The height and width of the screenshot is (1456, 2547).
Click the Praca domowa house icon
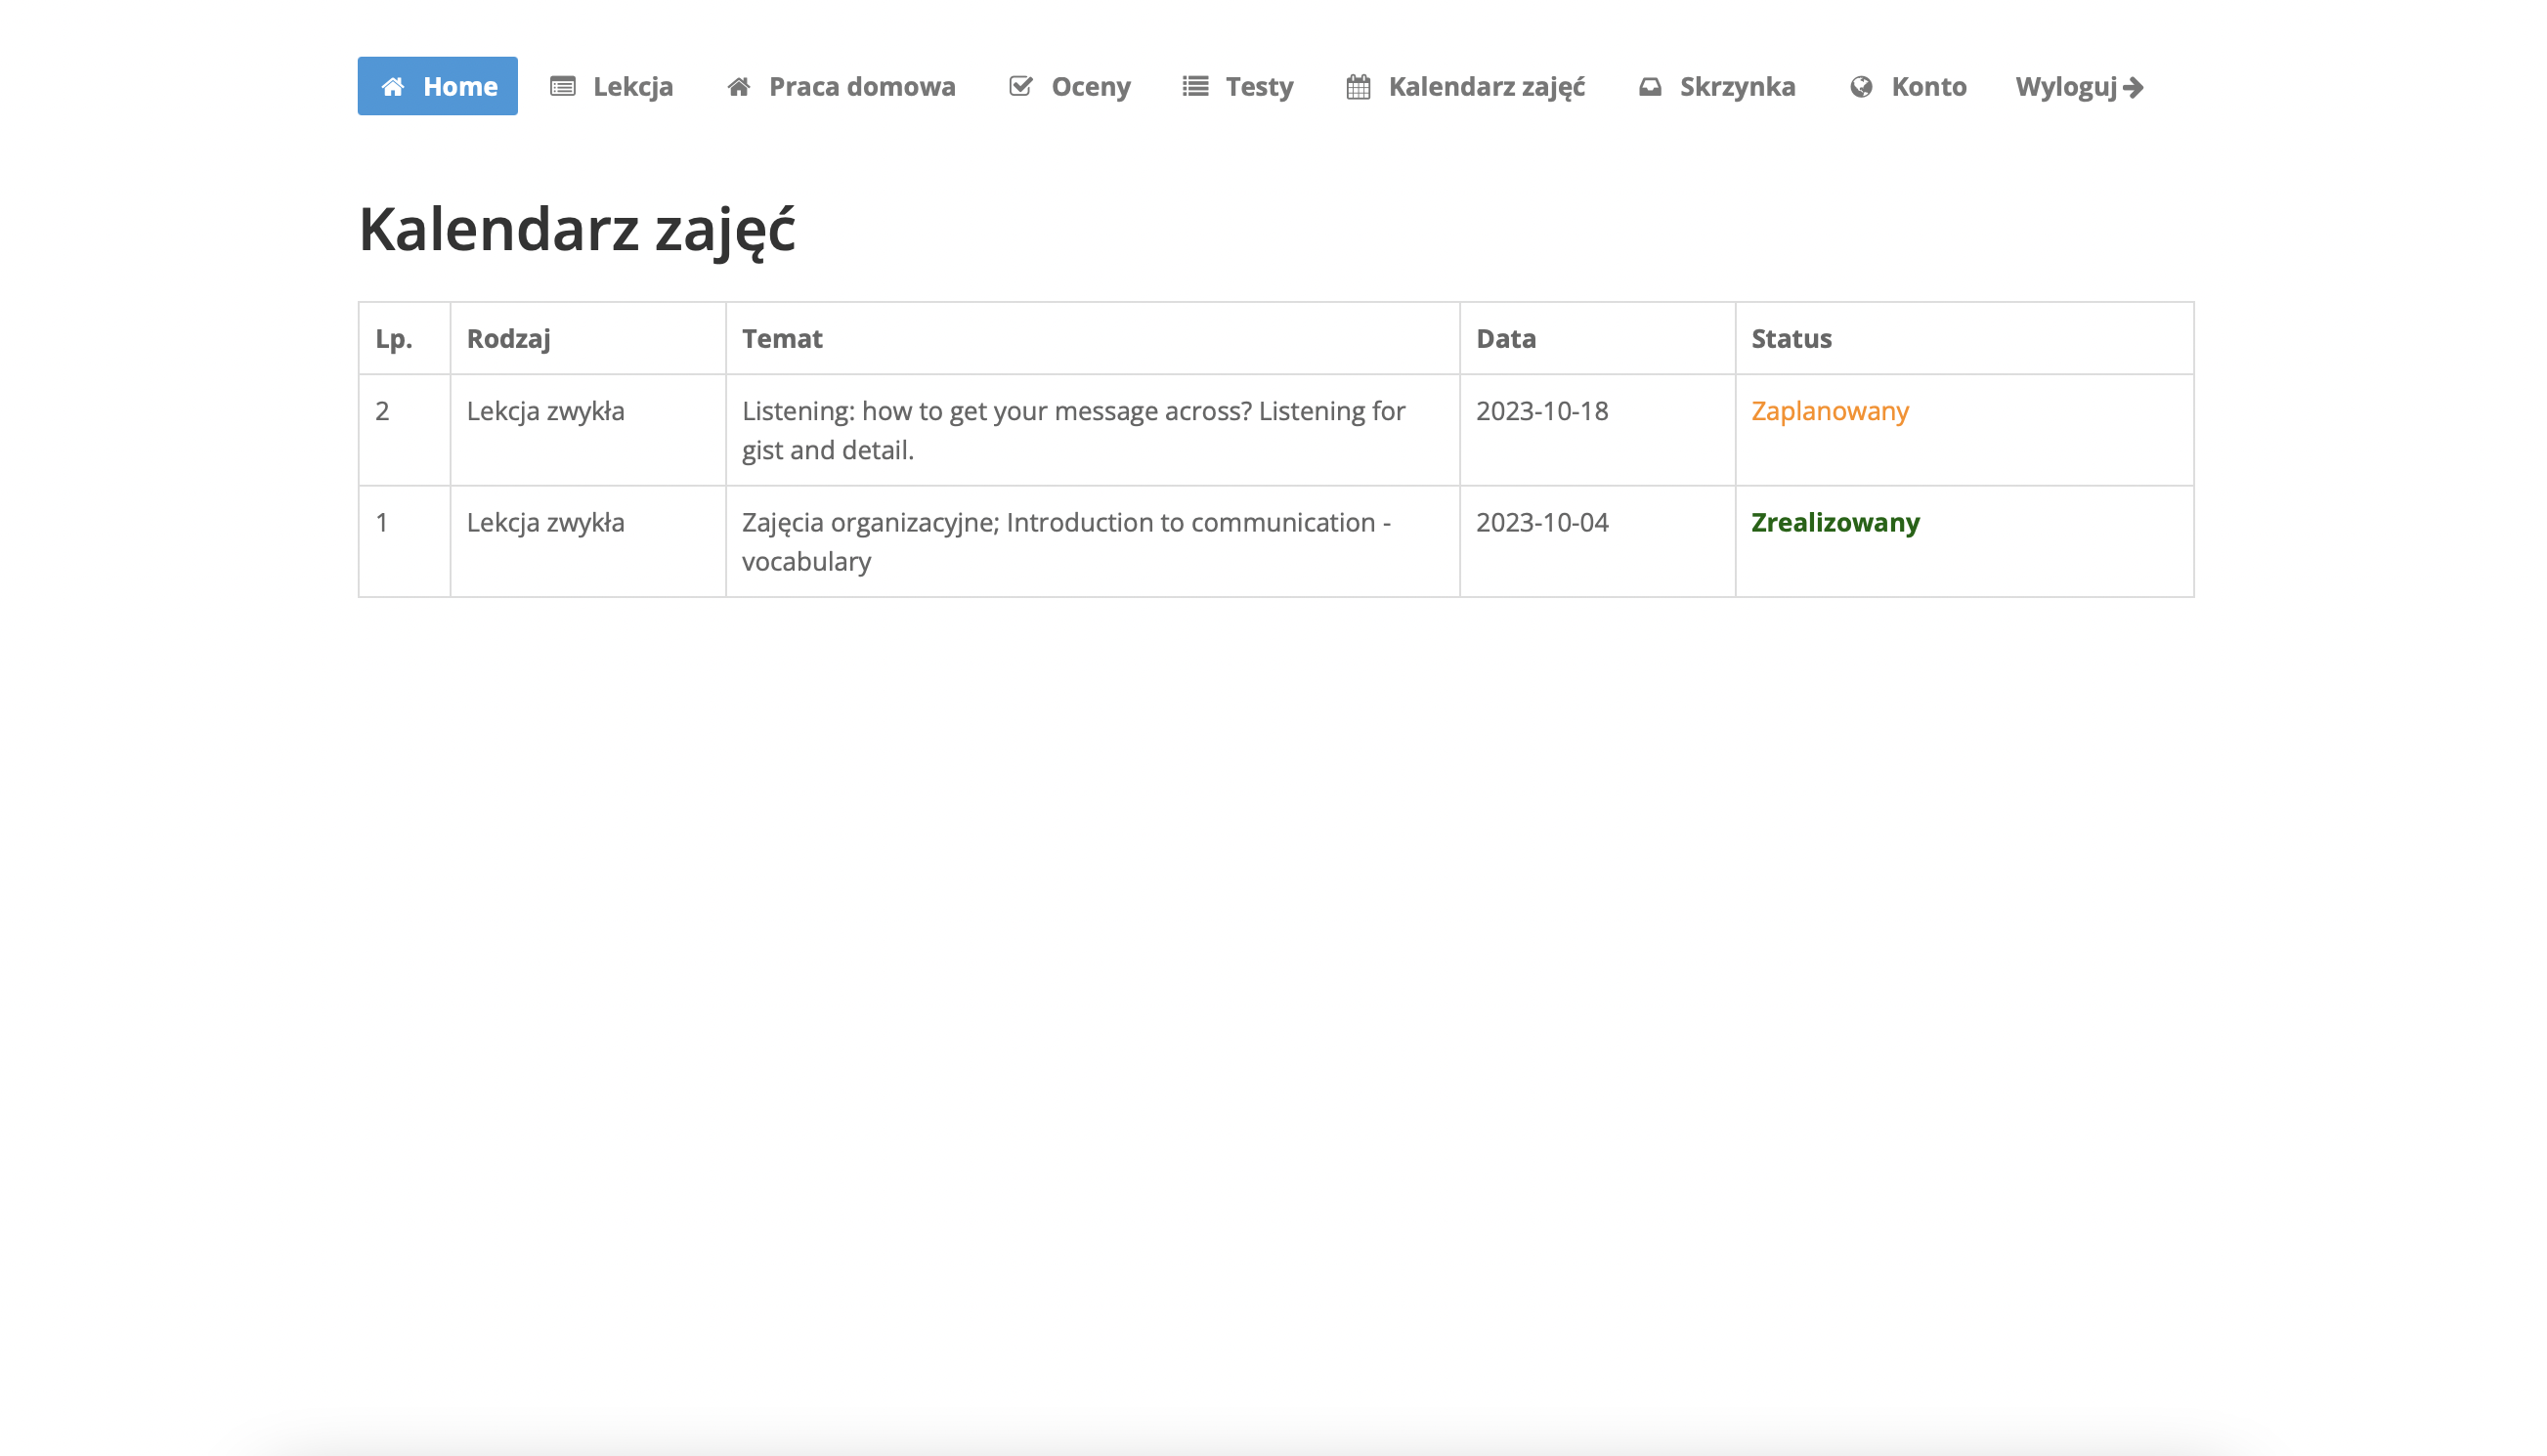click(739, 87)
